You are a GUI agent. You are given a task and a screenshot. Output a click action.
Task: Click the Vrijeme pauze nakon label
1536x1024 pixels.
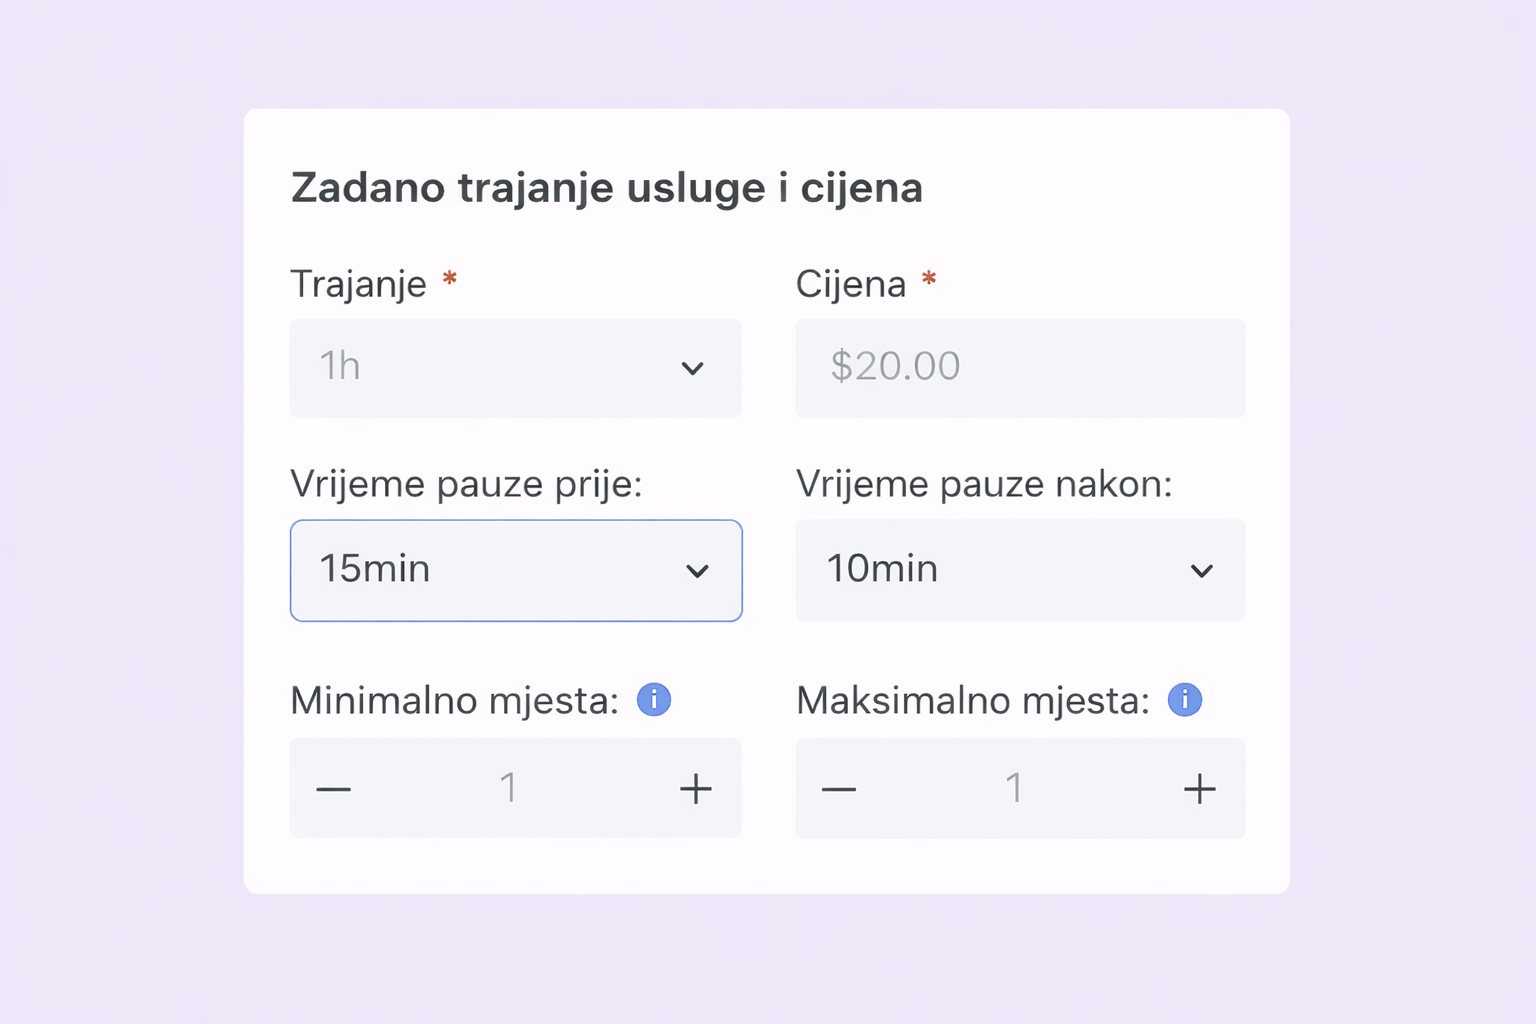tap(984, 484)
